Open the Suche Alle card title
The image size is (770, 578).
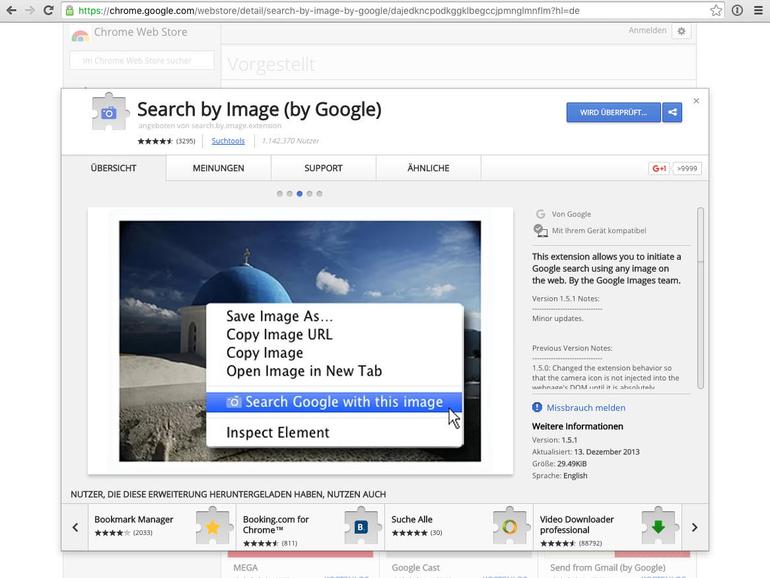(412, 519)
